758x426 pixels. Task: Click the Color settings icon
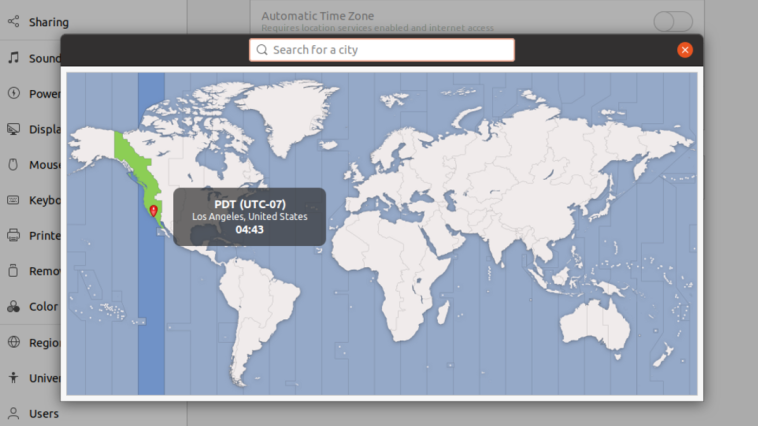tap(14, 307)
